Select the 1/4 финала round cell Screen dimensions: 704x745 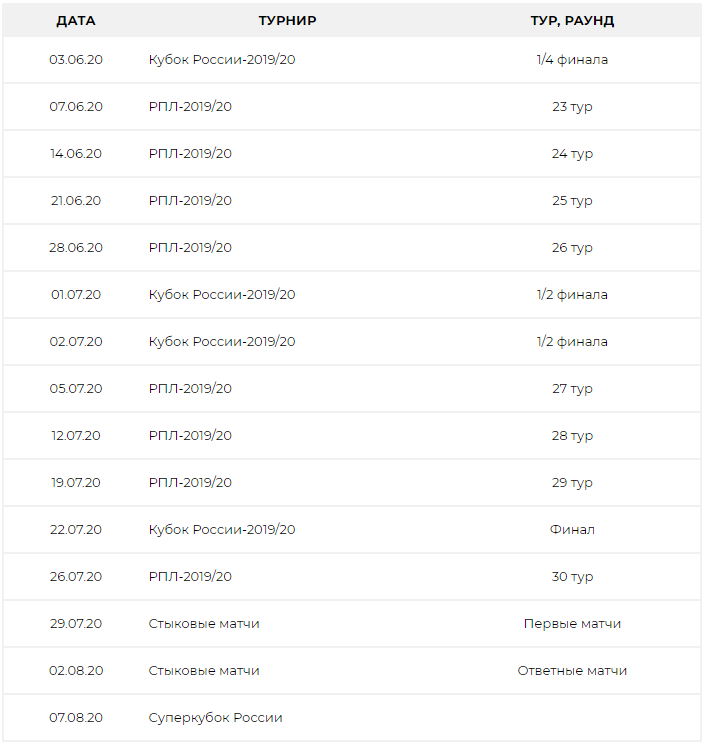coord(572,59)
